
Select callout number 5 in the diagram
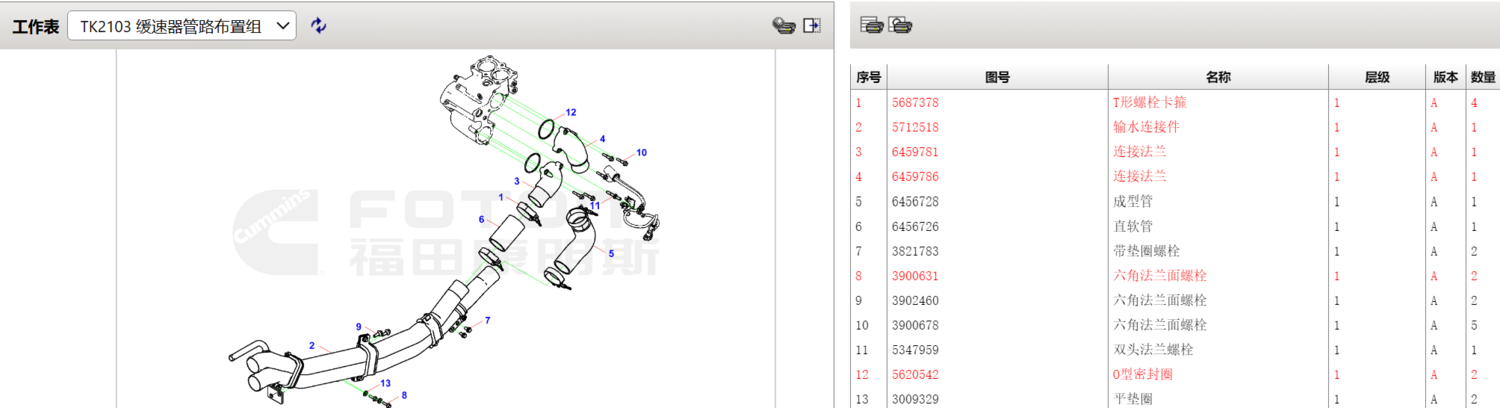[x=611, y=254]
